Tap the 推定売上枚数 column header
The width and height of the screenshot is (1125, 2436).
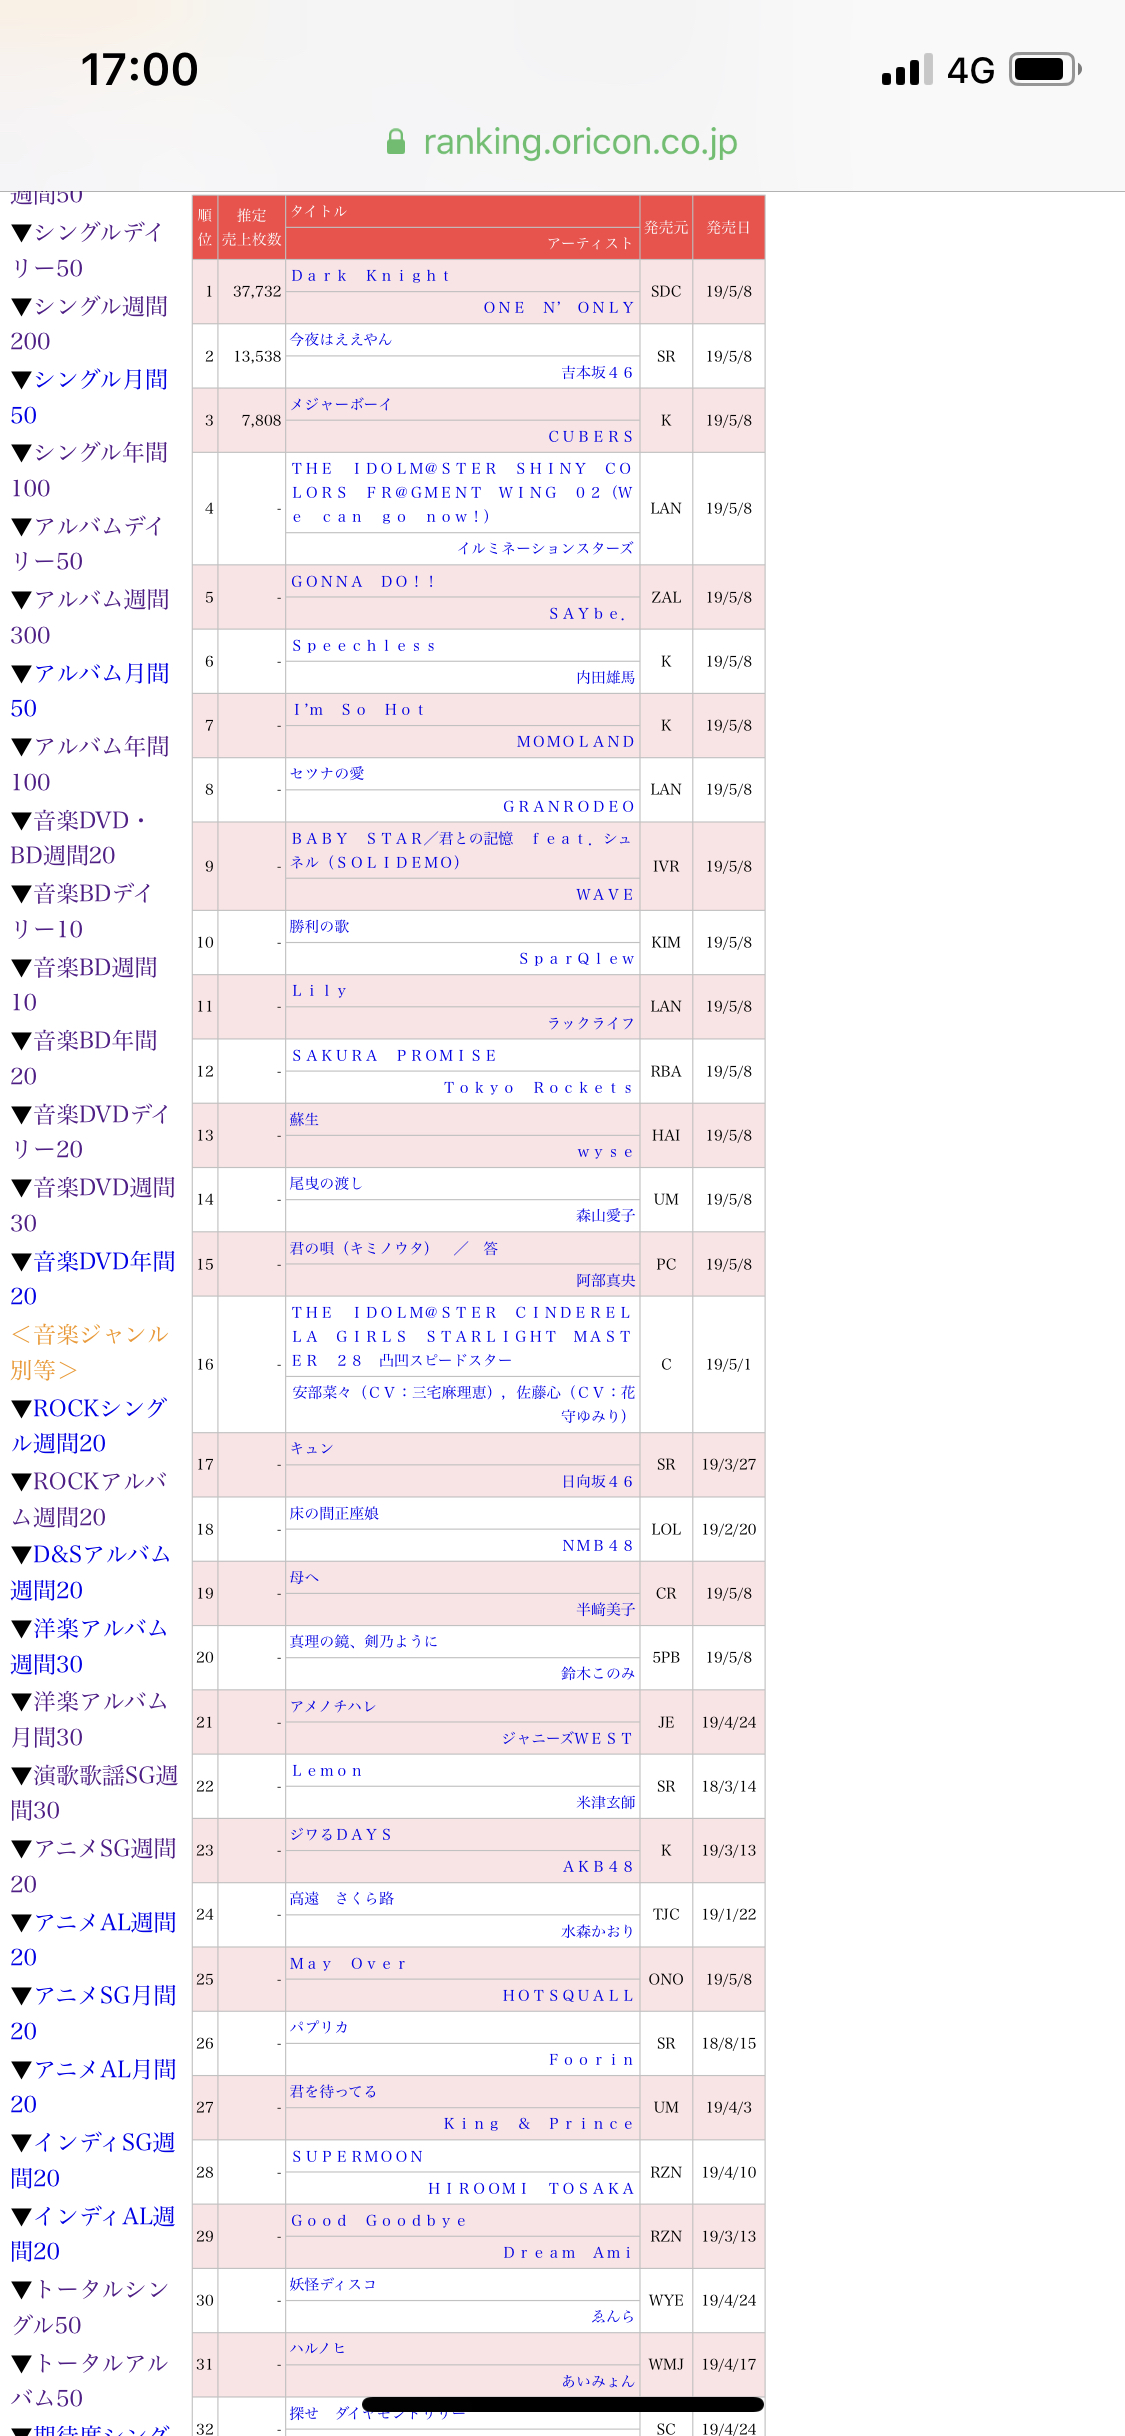click(x=252, y=228)
